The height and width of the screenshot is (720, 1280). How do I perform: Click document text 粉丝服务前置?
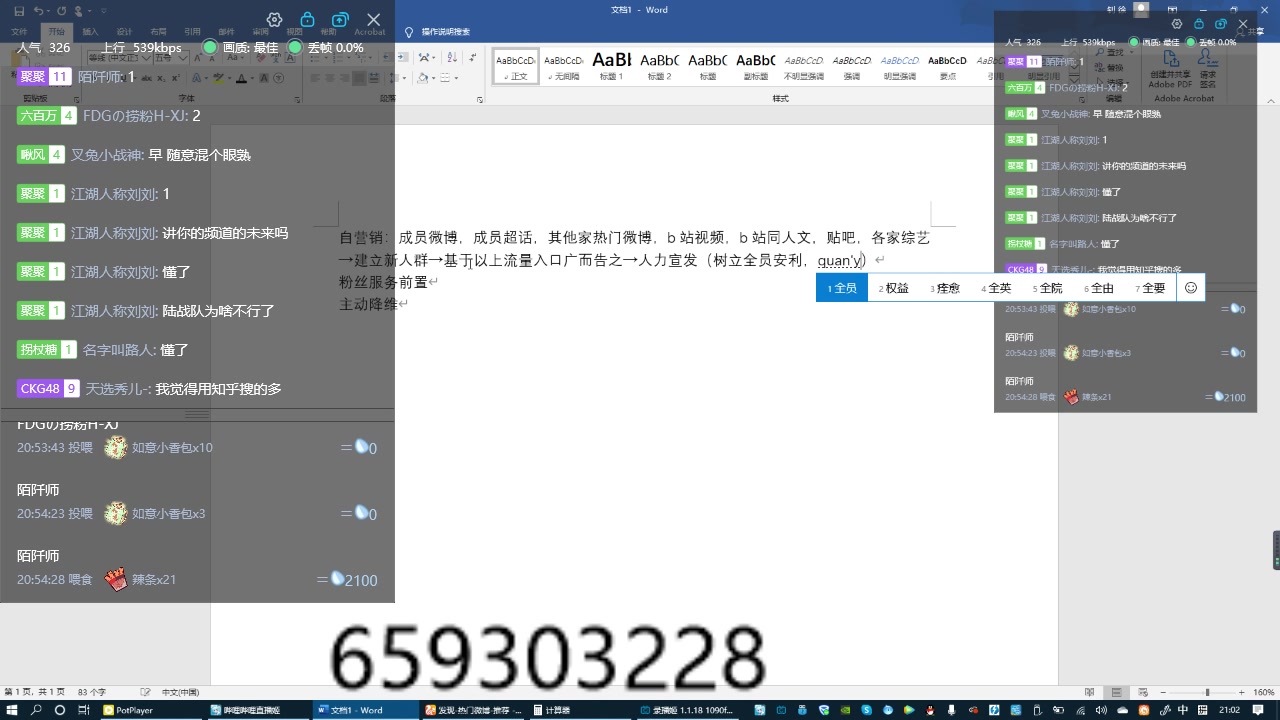click(x=383, y=282)
